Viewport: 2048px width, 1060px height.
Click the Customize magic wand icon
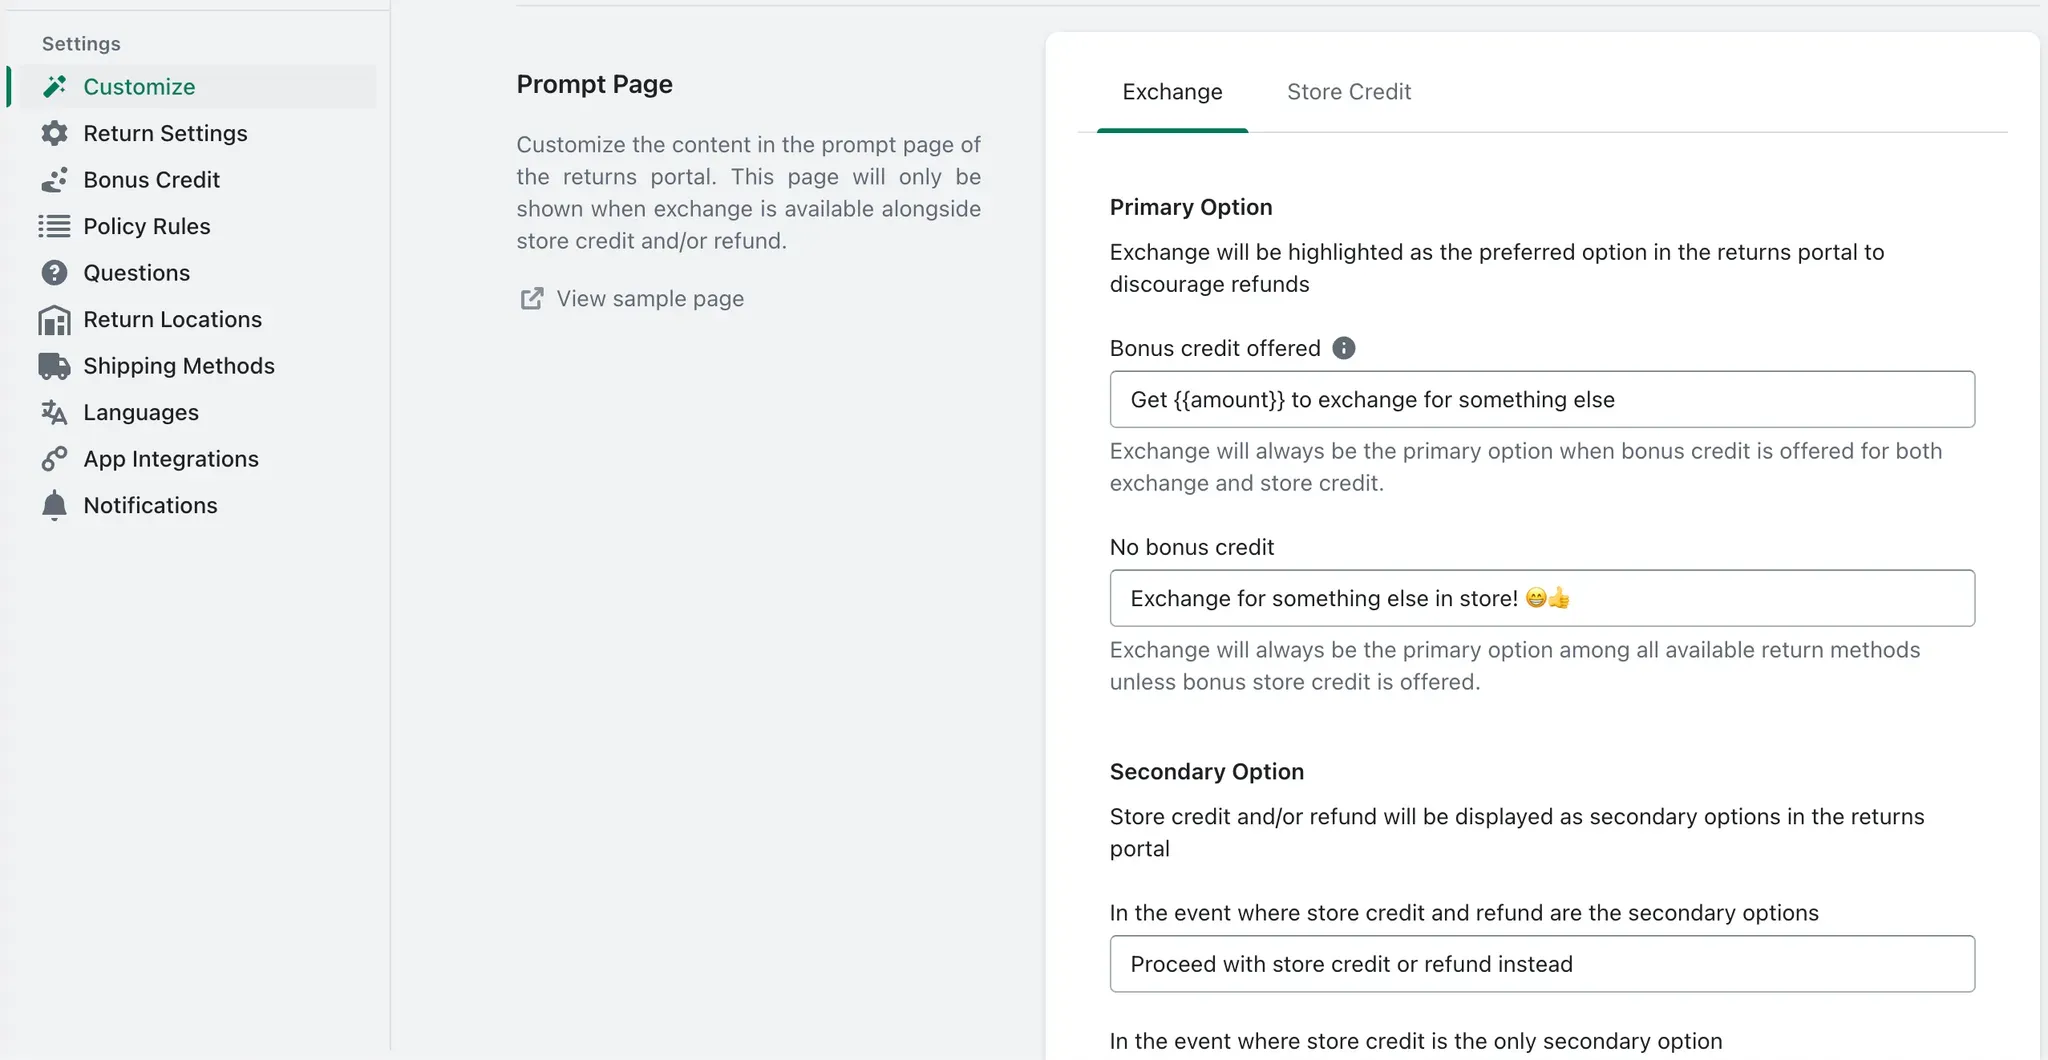coord(55,87)
